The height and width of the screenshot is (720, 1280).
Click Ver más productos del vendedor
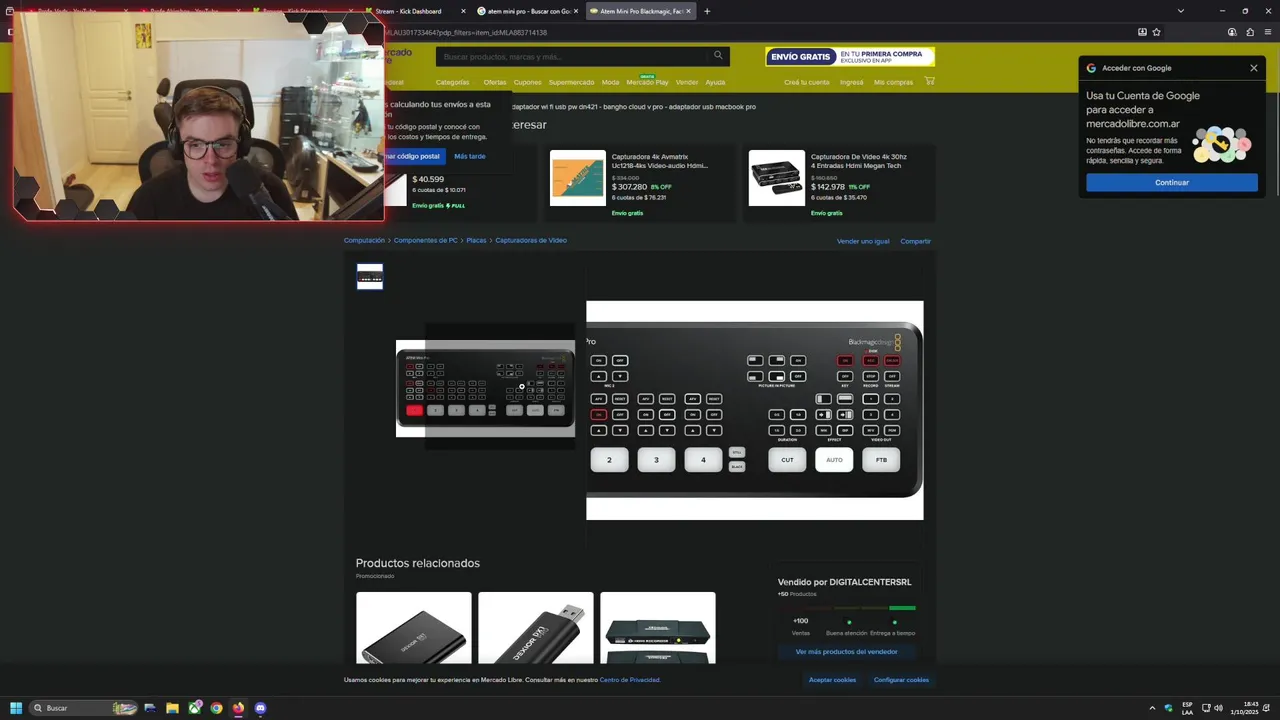click(x=846, y=652)
